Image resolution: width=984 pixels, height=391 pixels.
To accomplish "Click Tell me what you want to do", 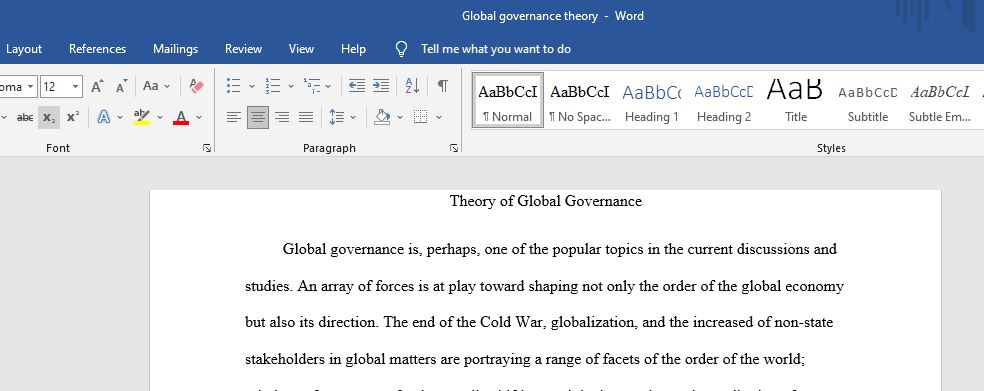I will pyautogui.click(x=496, y=49).
